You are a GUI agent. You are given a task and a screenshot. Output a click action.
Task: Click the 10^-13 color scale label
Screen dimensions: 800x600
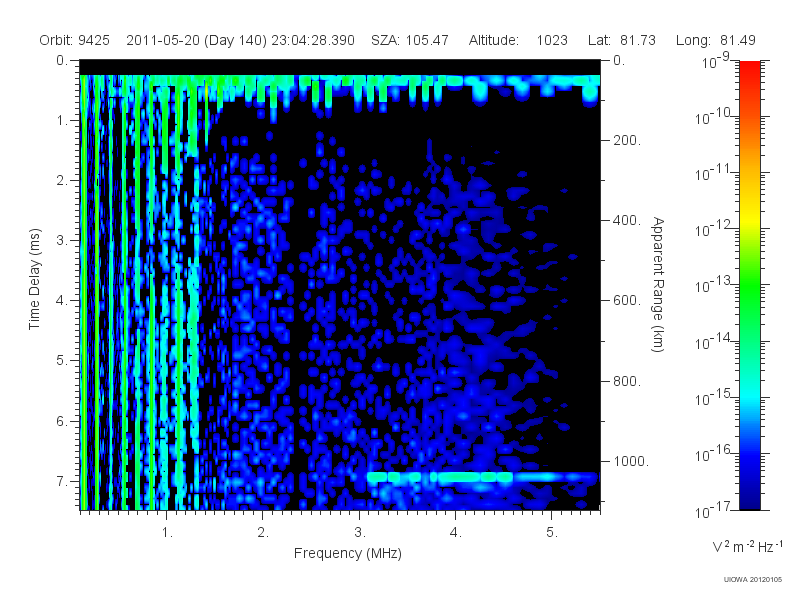pyautogui.click(x=713, y=285)
